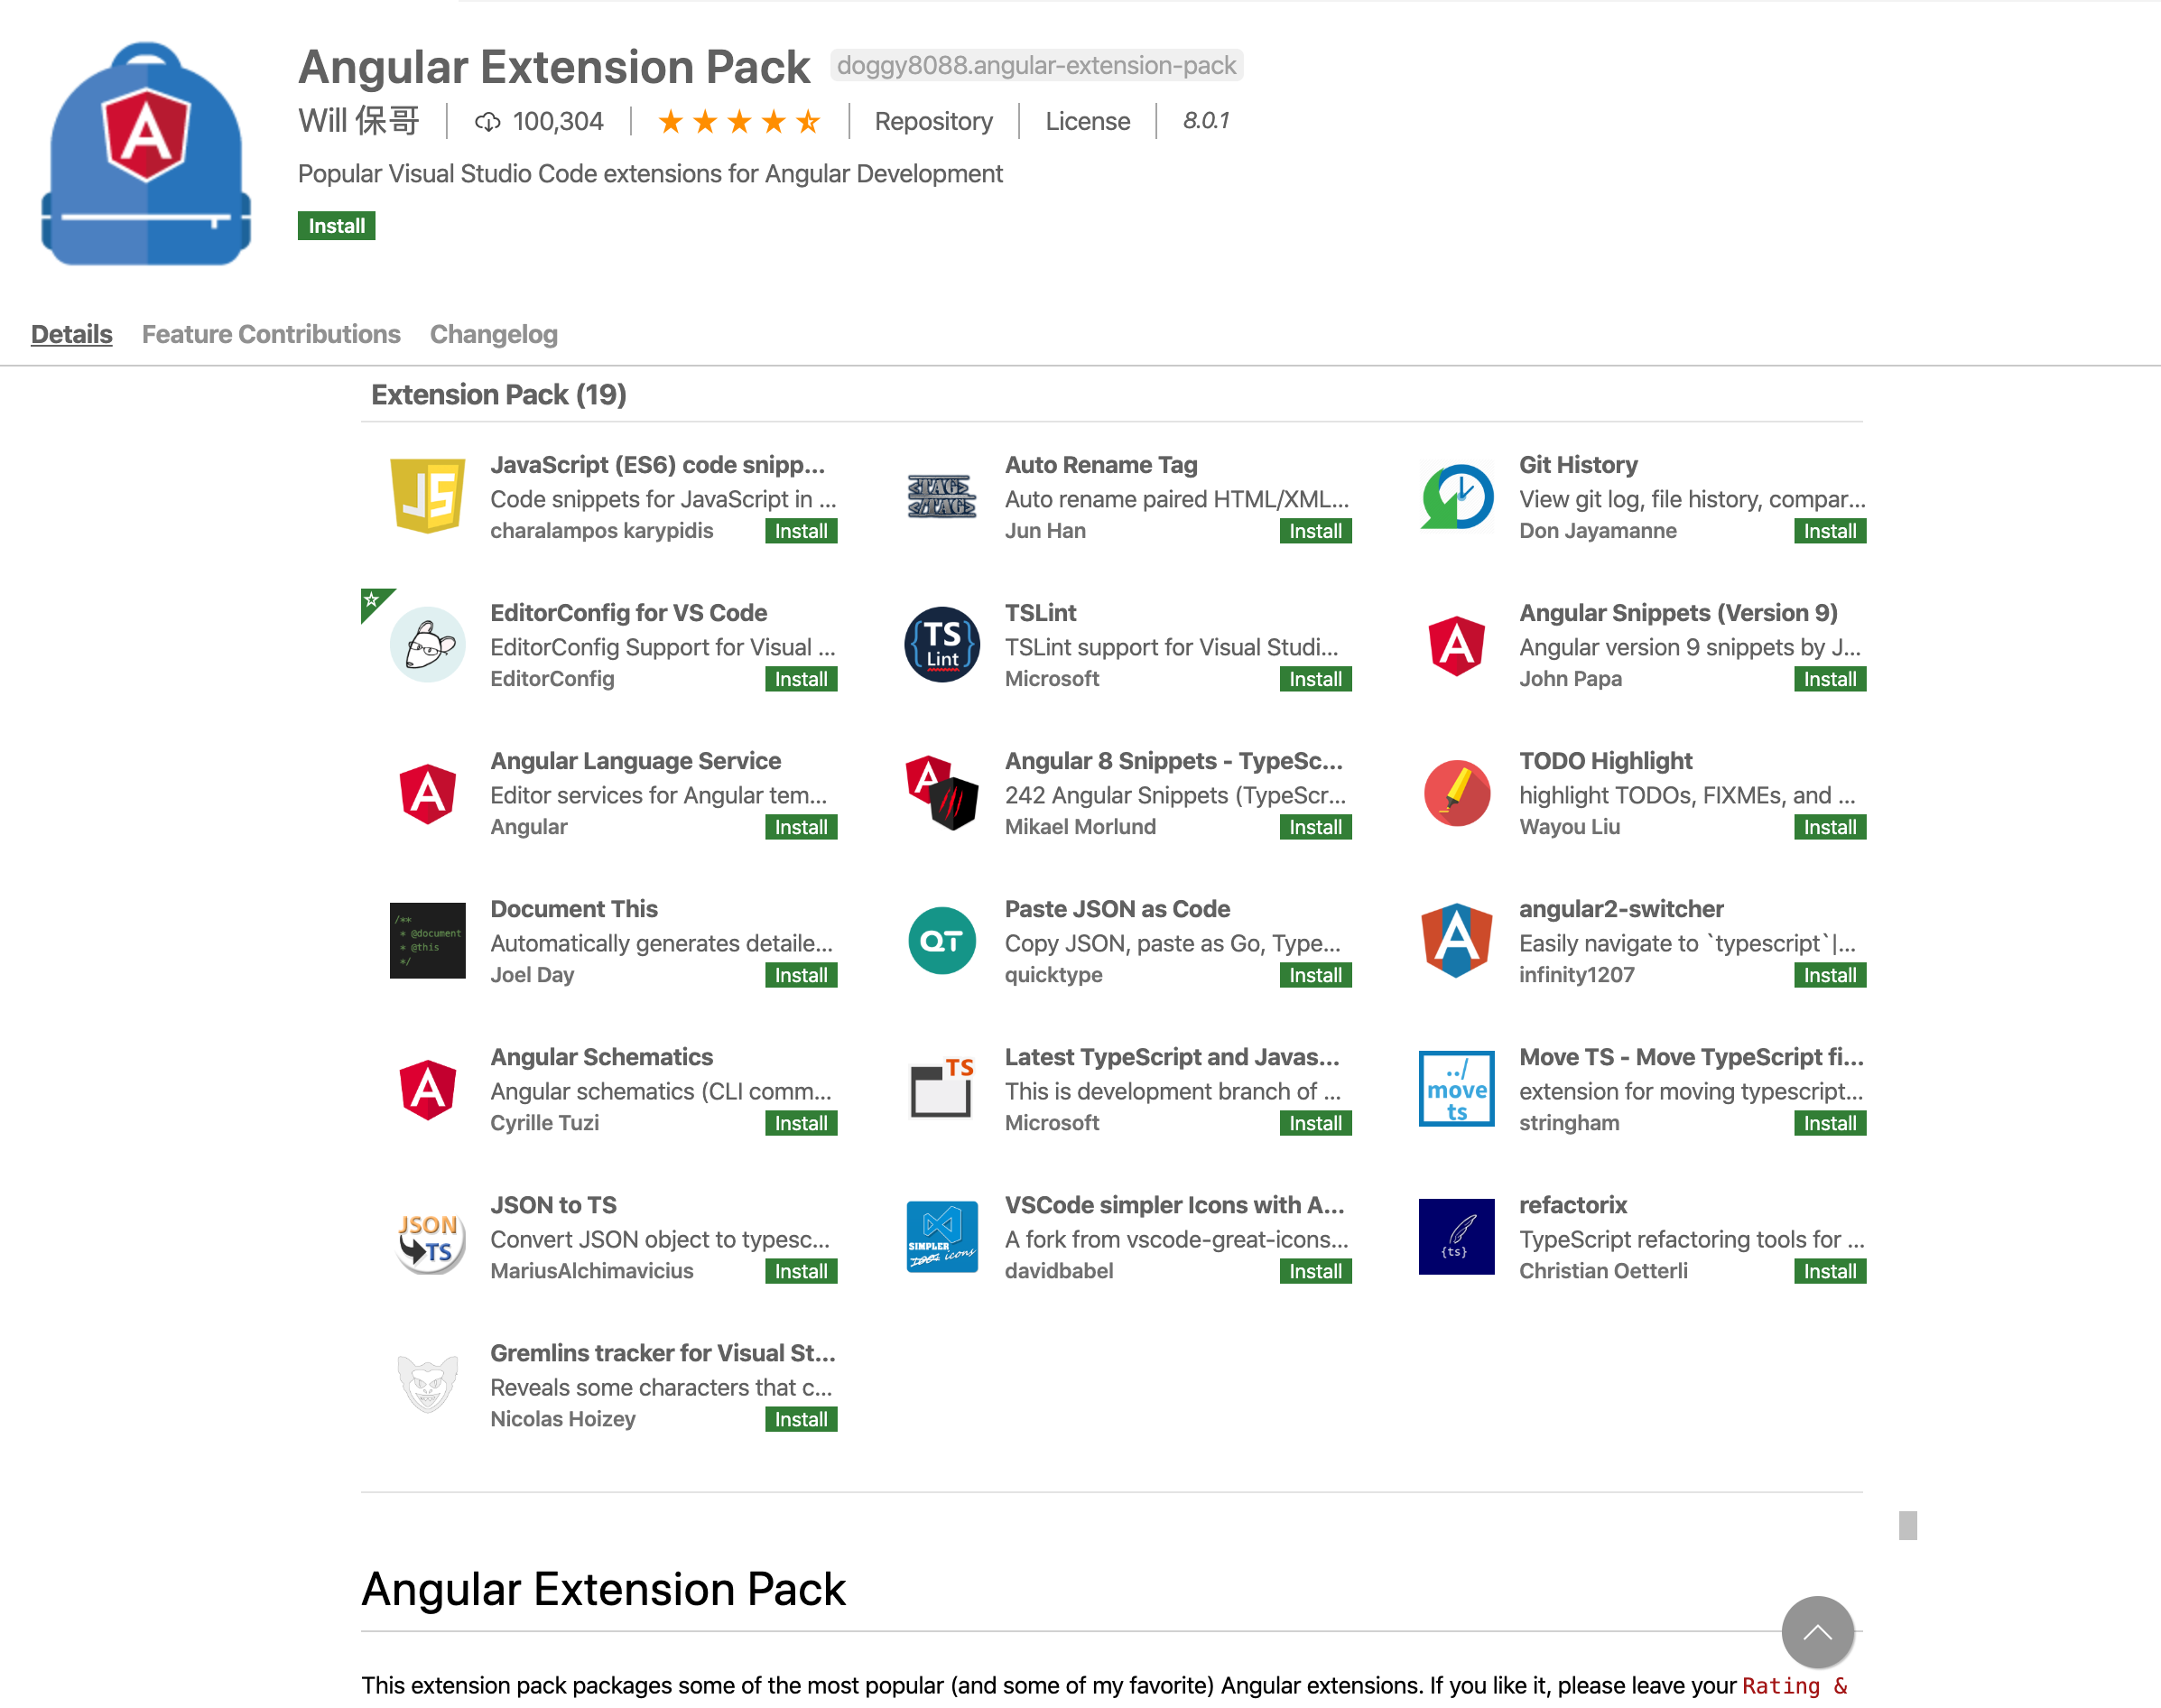2161x1708 pixels.
Task: Click the Angular Language Service shield icon
Action: (428, 793)
